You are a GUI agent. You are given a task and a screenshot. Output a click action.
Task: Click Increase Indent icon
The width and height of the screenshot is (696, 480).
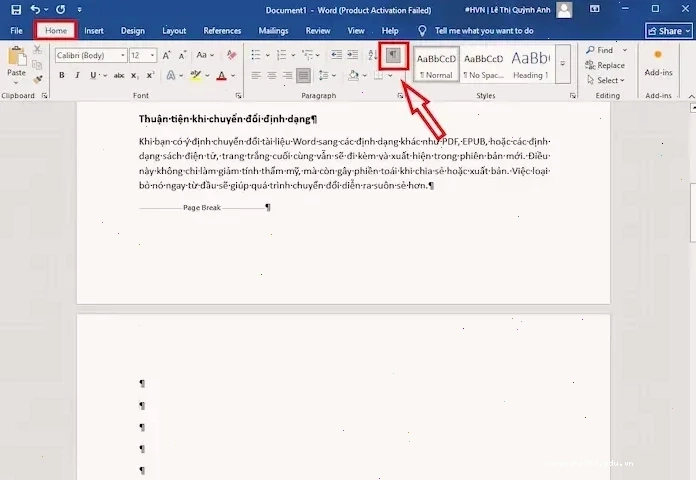pos(353,55)
